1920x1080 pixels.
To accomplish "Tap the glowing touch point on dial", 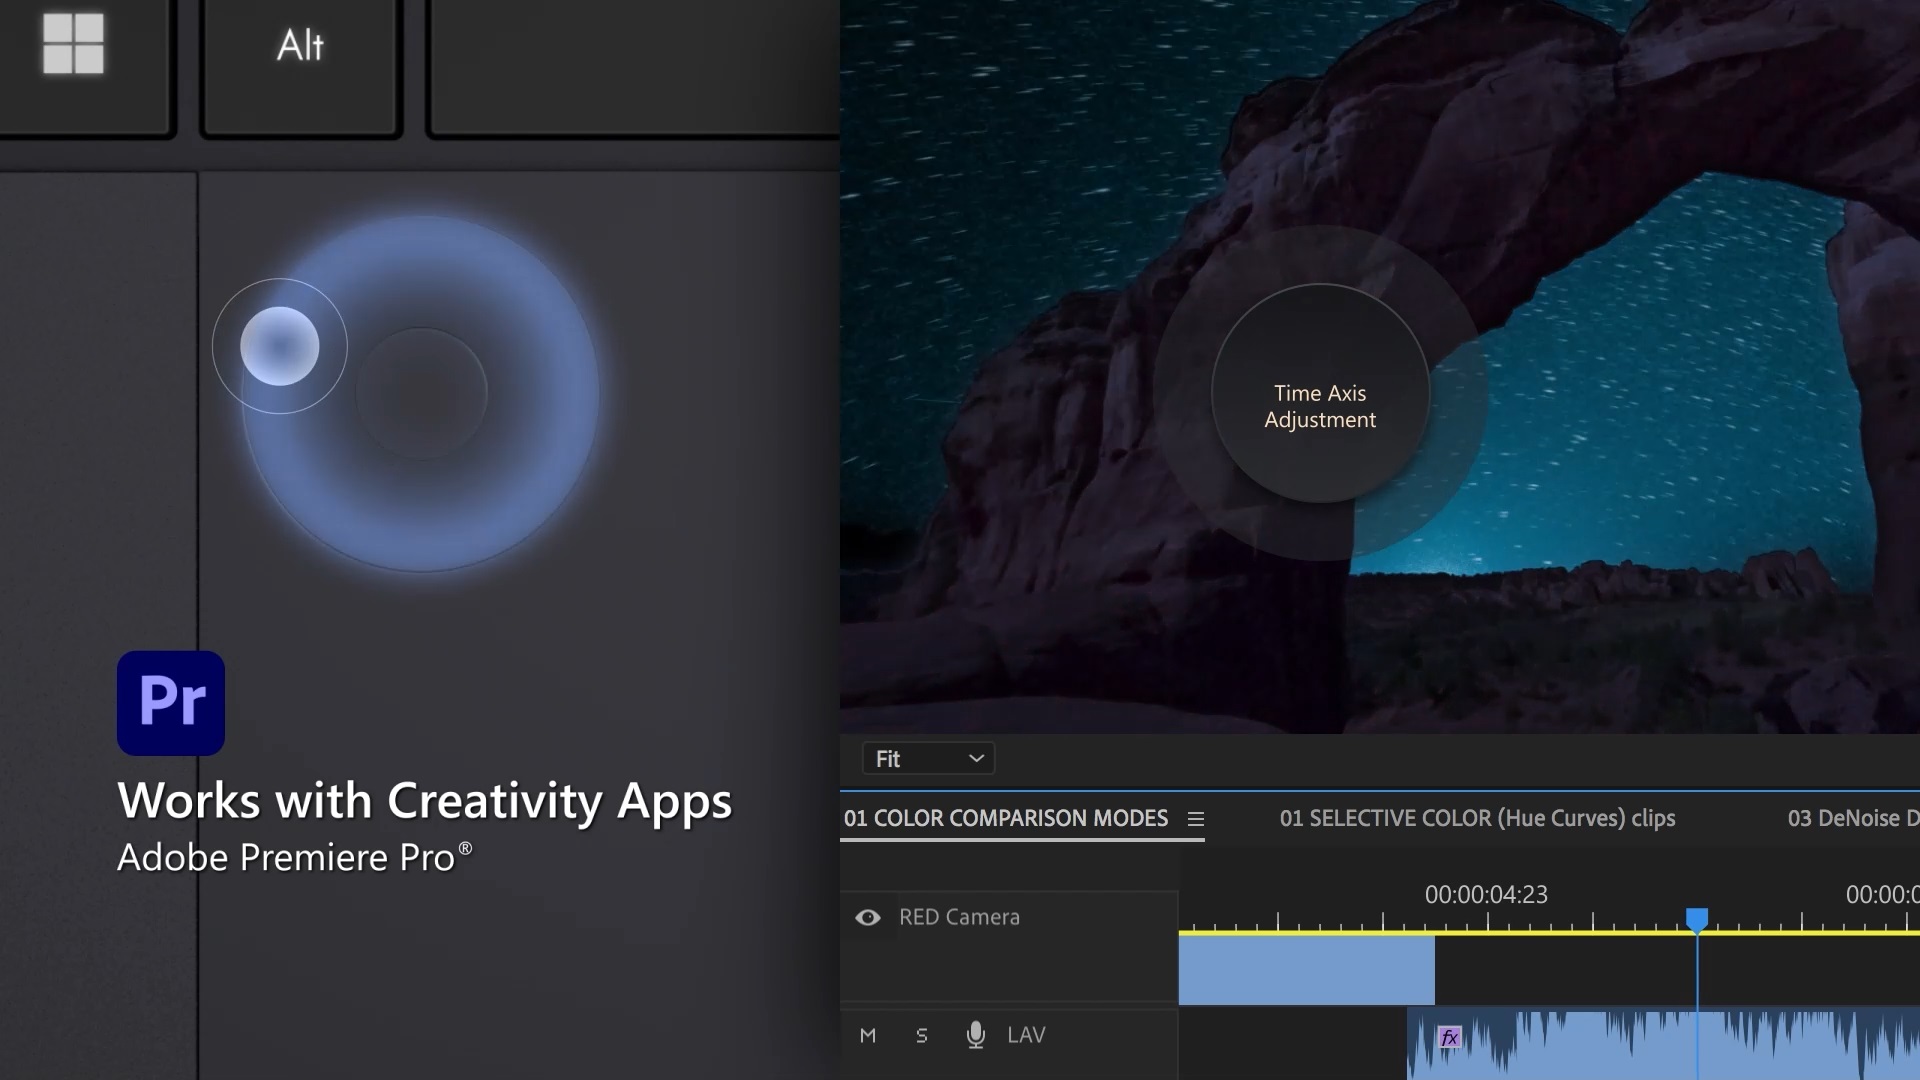I will coord(280,346).
